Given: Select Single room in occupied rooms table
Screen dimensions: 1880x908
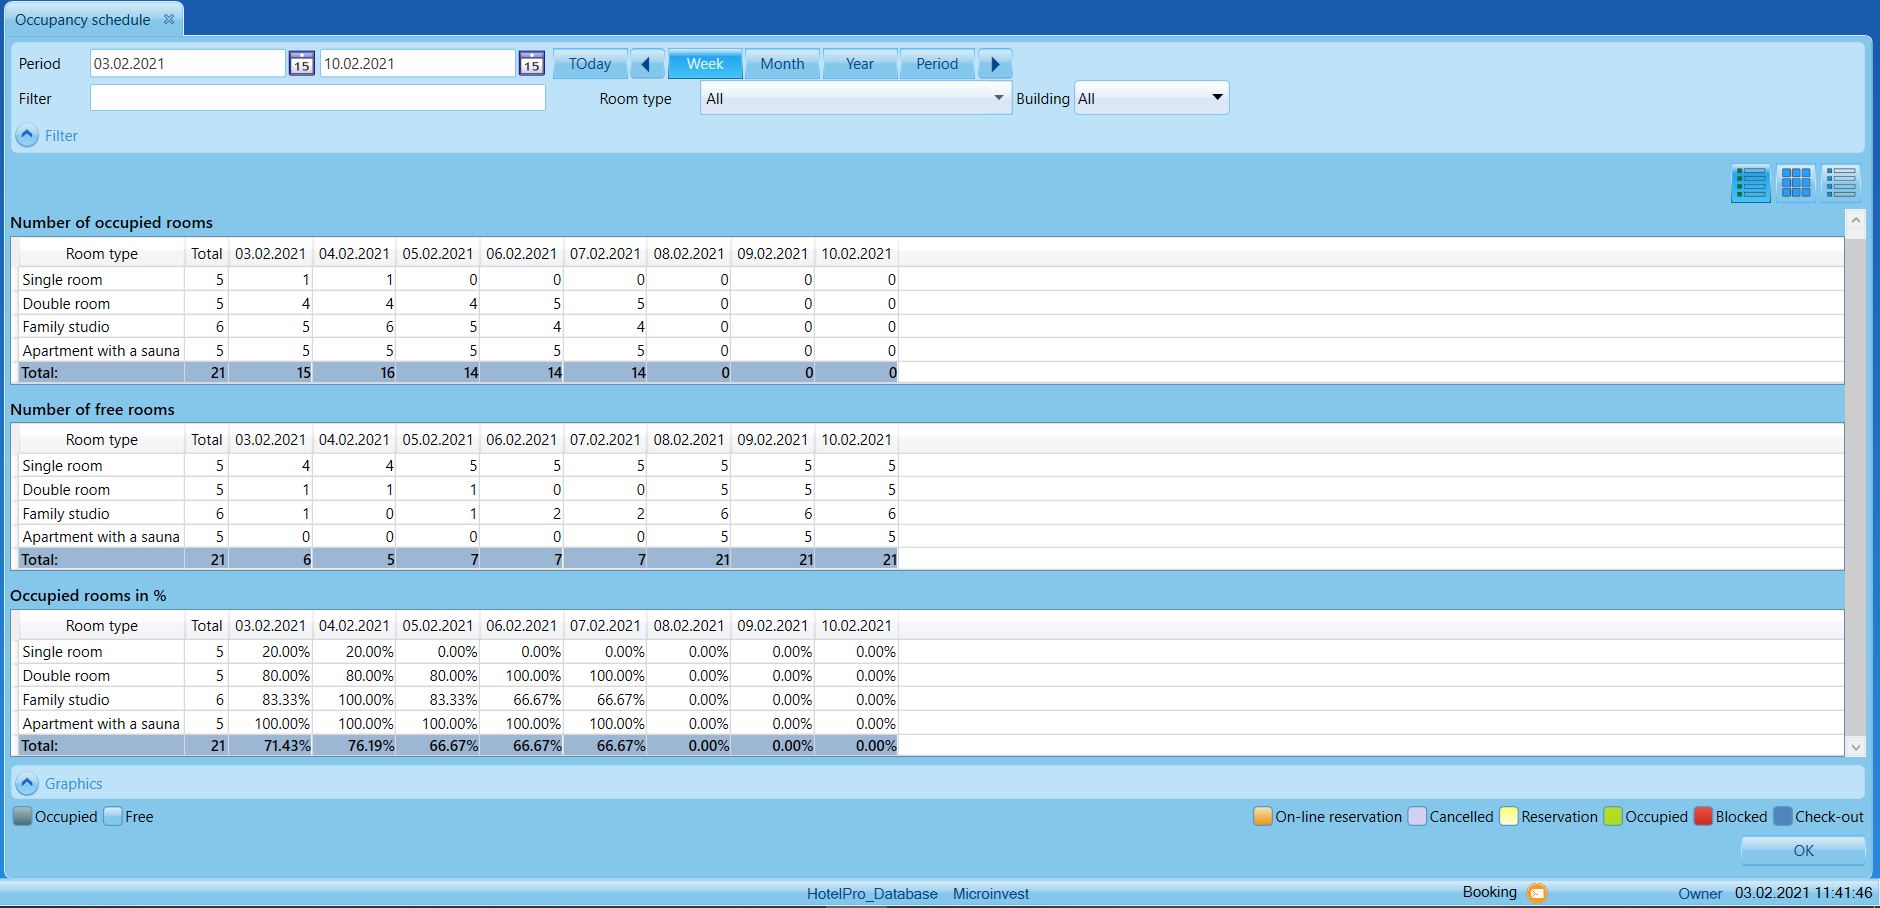Looking at the screenshot, I should click(x=62, y=280).
